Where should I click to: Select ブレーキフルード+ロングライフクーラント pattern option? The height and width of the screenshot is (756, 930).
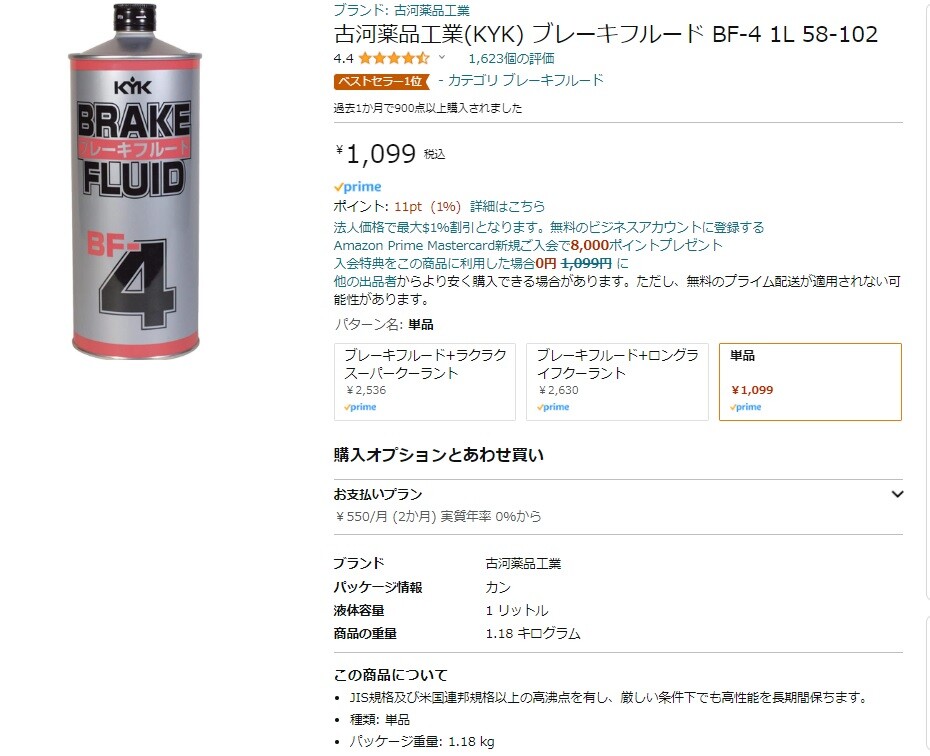click(x=617, y=382)
